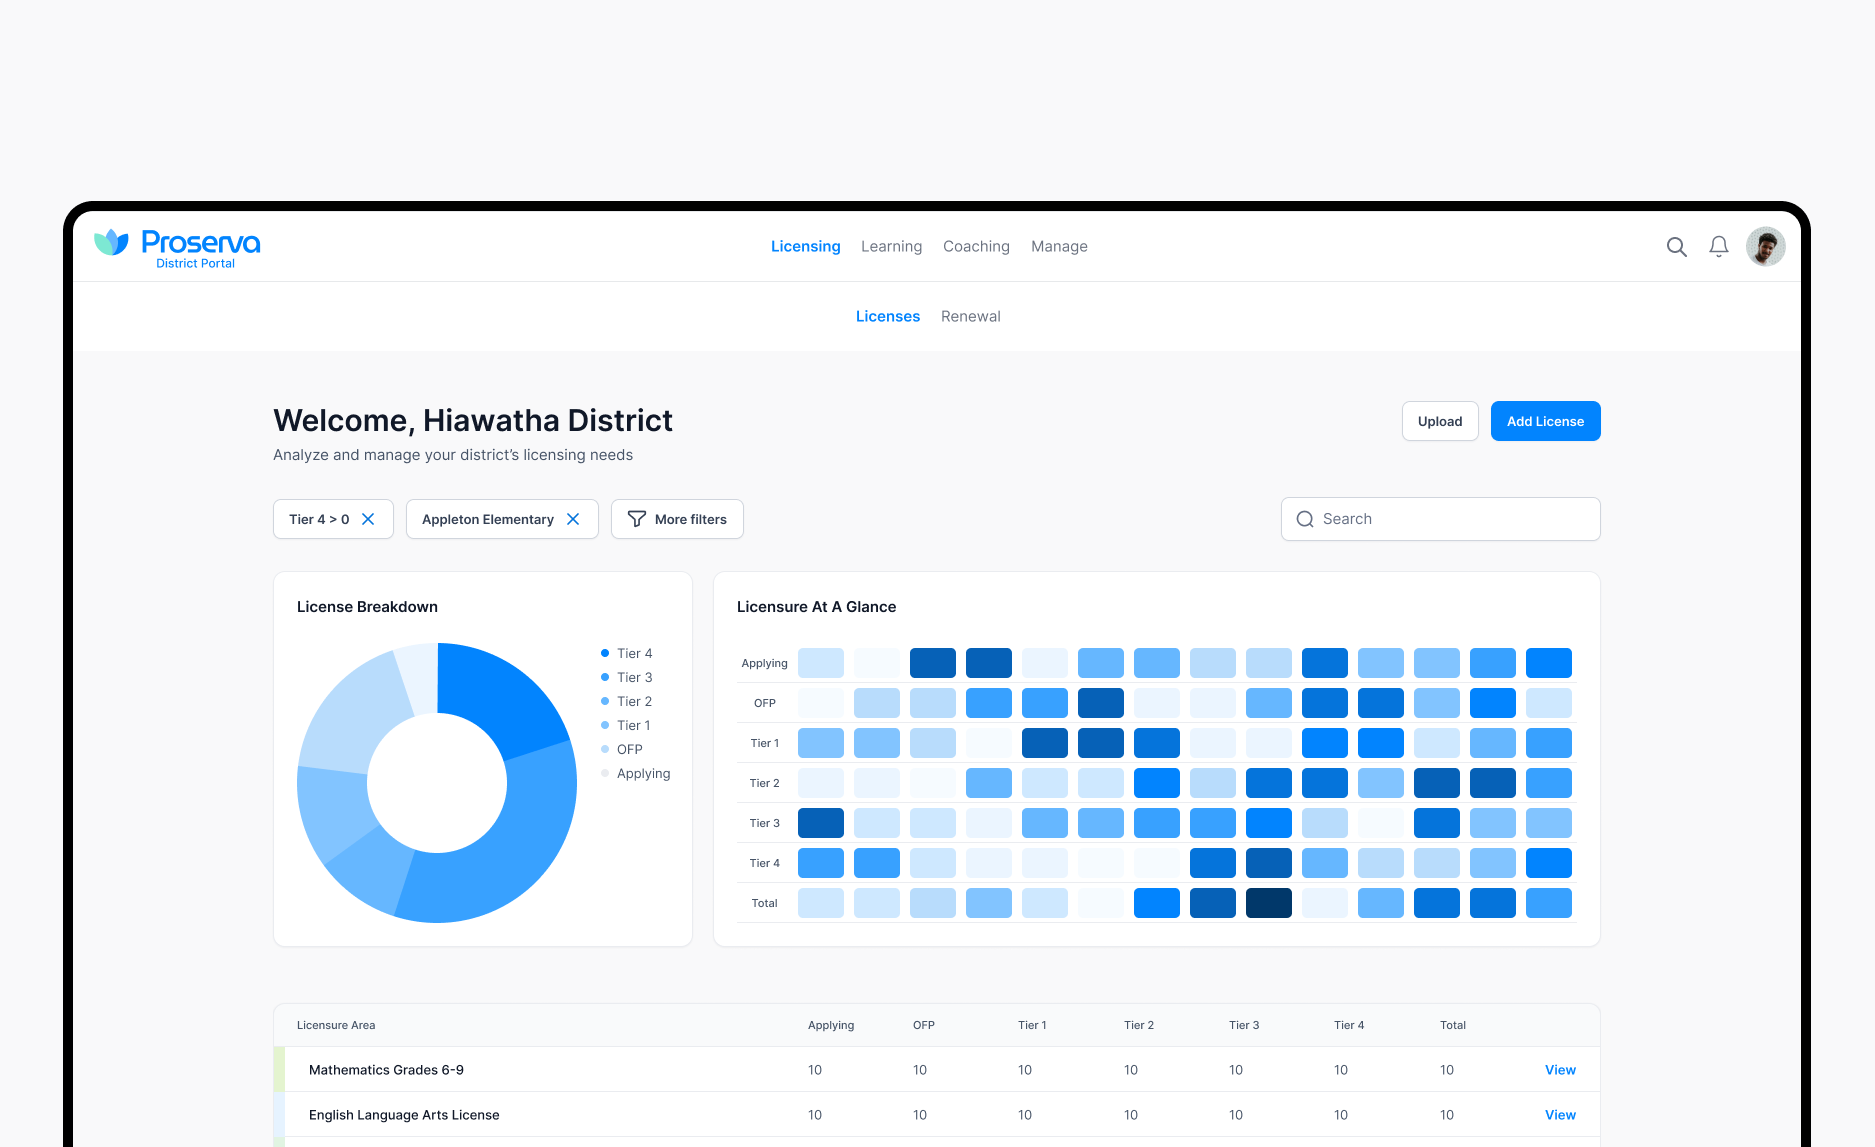
Task: View Mathematics Grades 6-9 details
Action: (x=1560, y=1070)
